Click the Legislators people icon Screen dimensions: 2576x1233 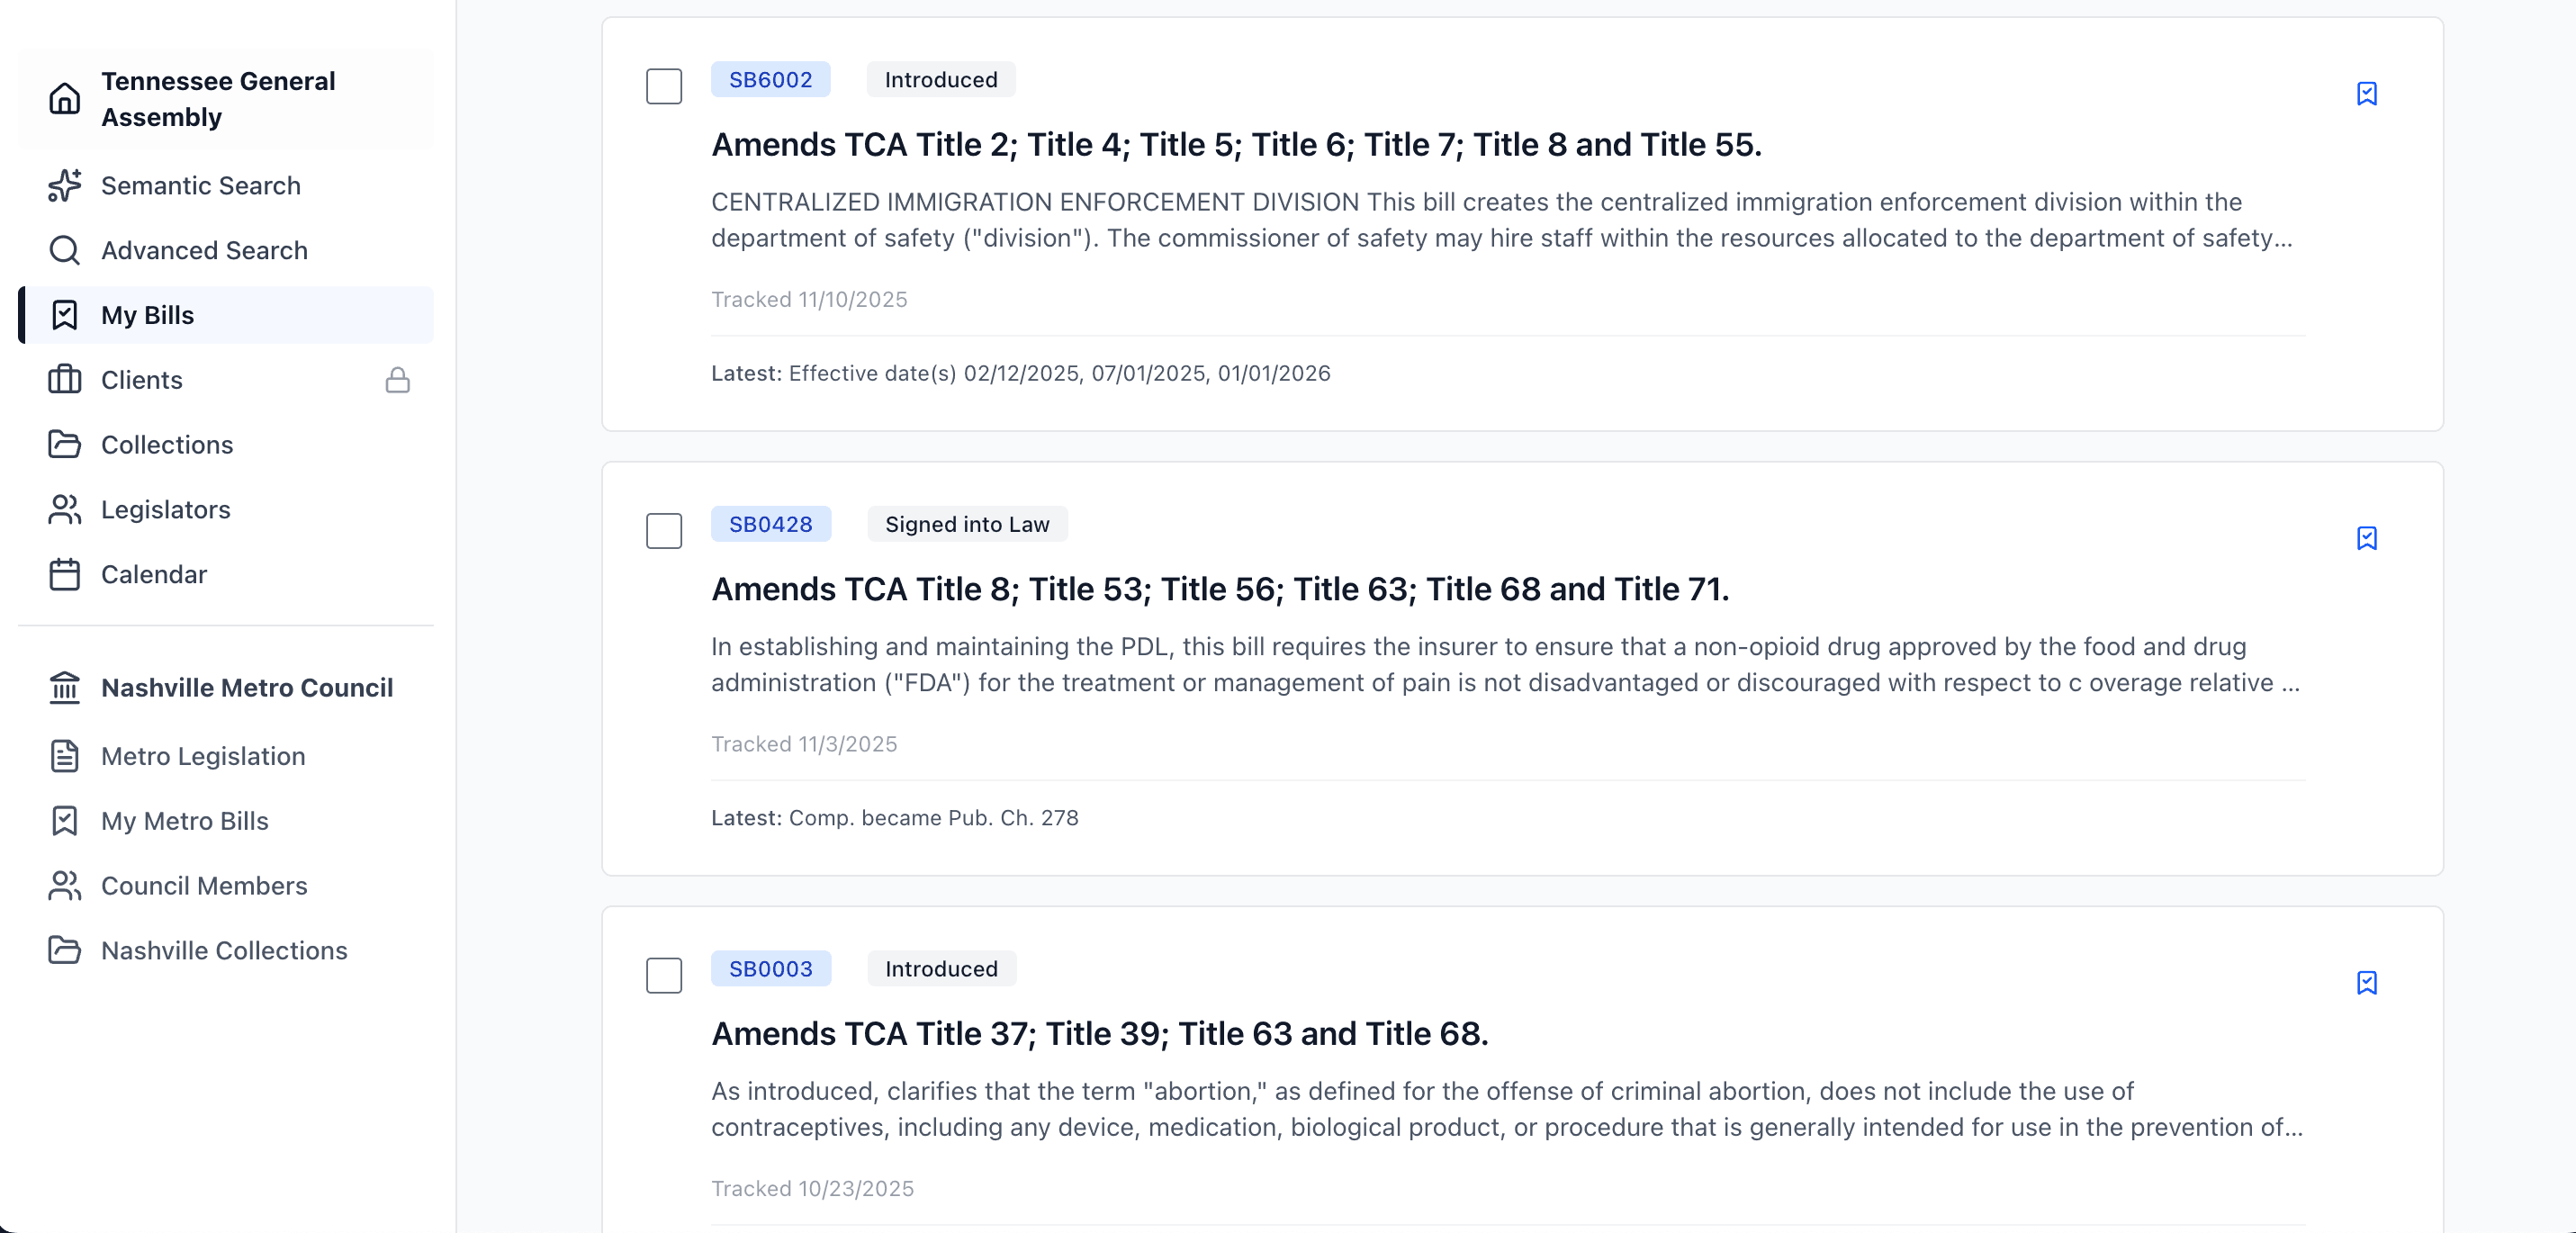pos(64,510)
